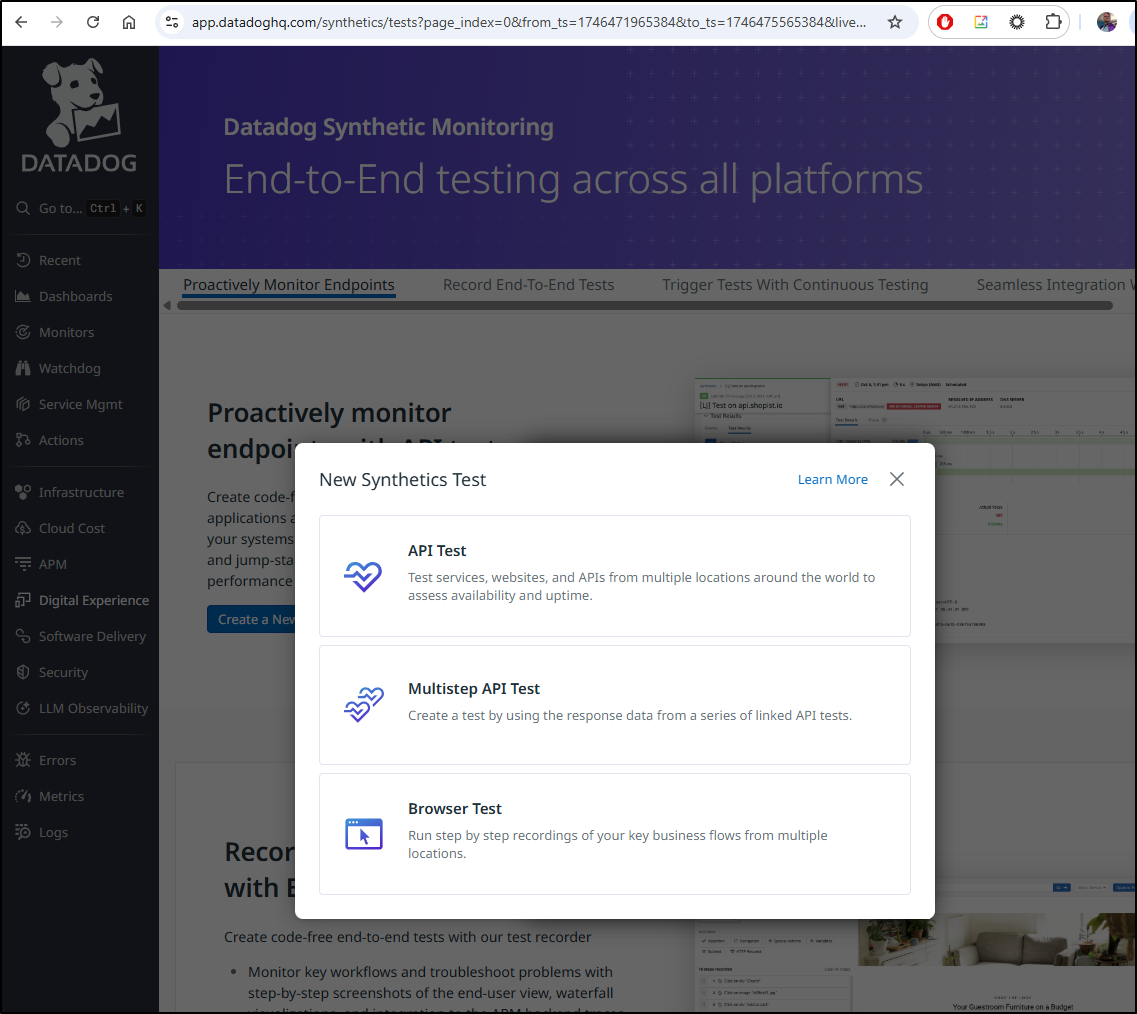Click the Errors bug sidebar icon
The height and width of the screenshot is (1014, 1137).
pyautogui.click(x=23, y=760)
